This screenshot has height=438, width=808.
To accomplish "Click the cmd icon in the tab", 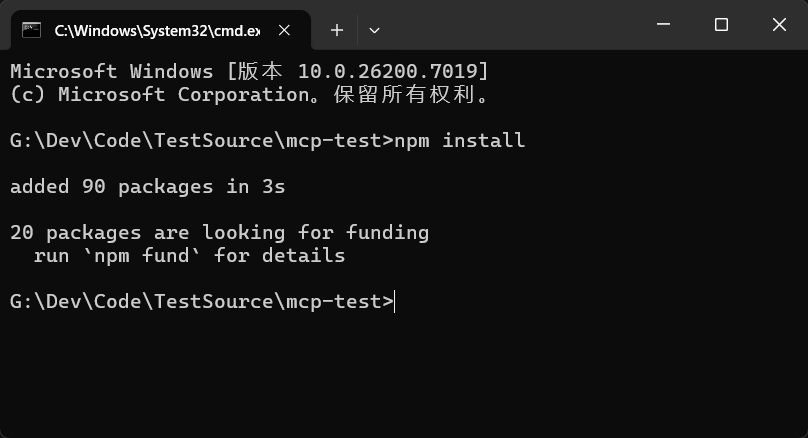I will (x=32, y=30).
